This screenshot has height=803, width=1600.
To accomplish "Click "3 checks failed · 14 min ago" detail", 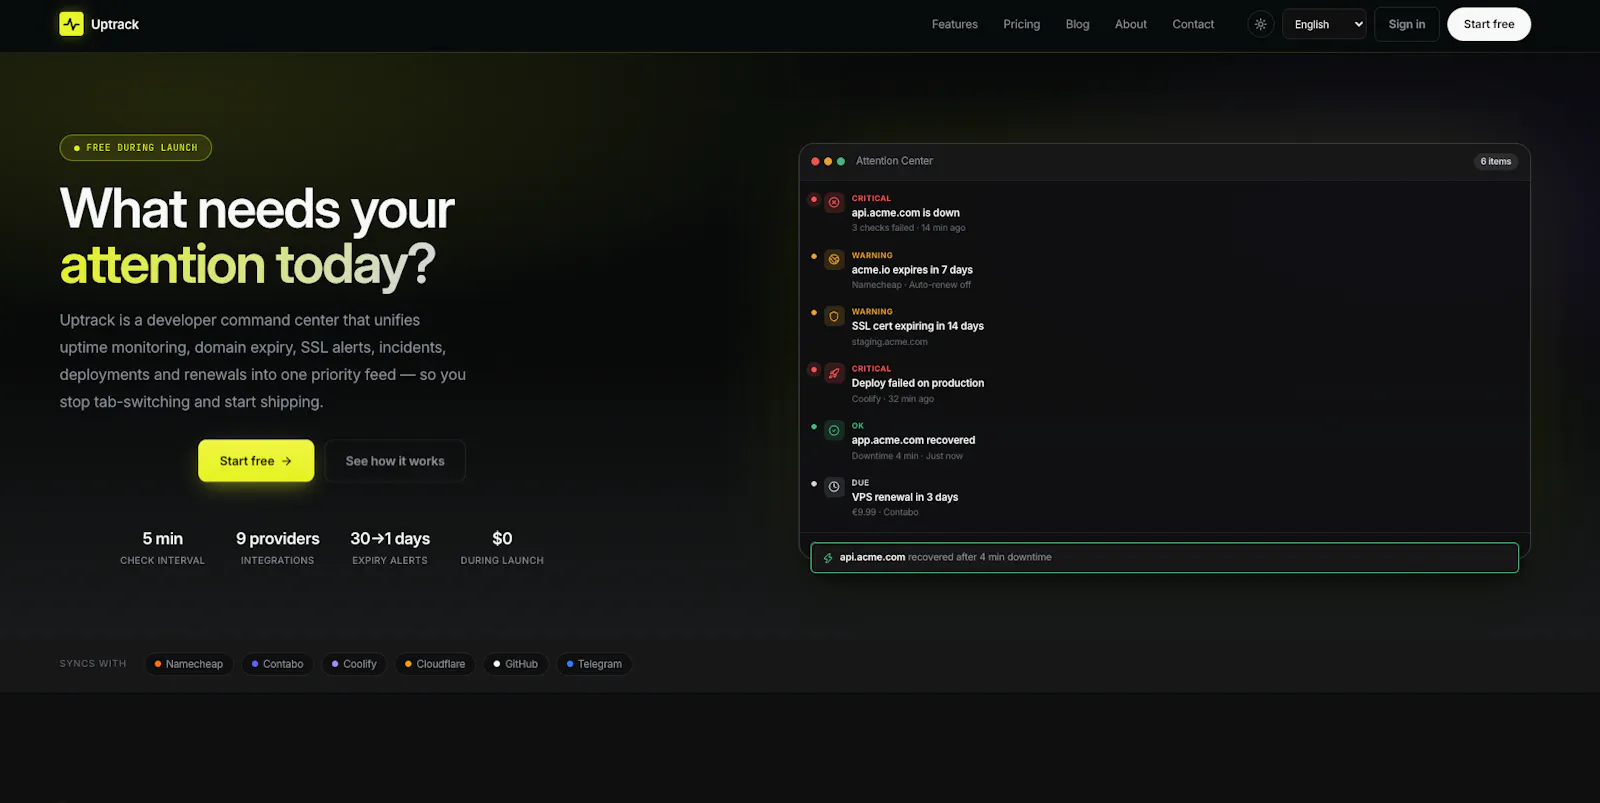I will [908, 228].
